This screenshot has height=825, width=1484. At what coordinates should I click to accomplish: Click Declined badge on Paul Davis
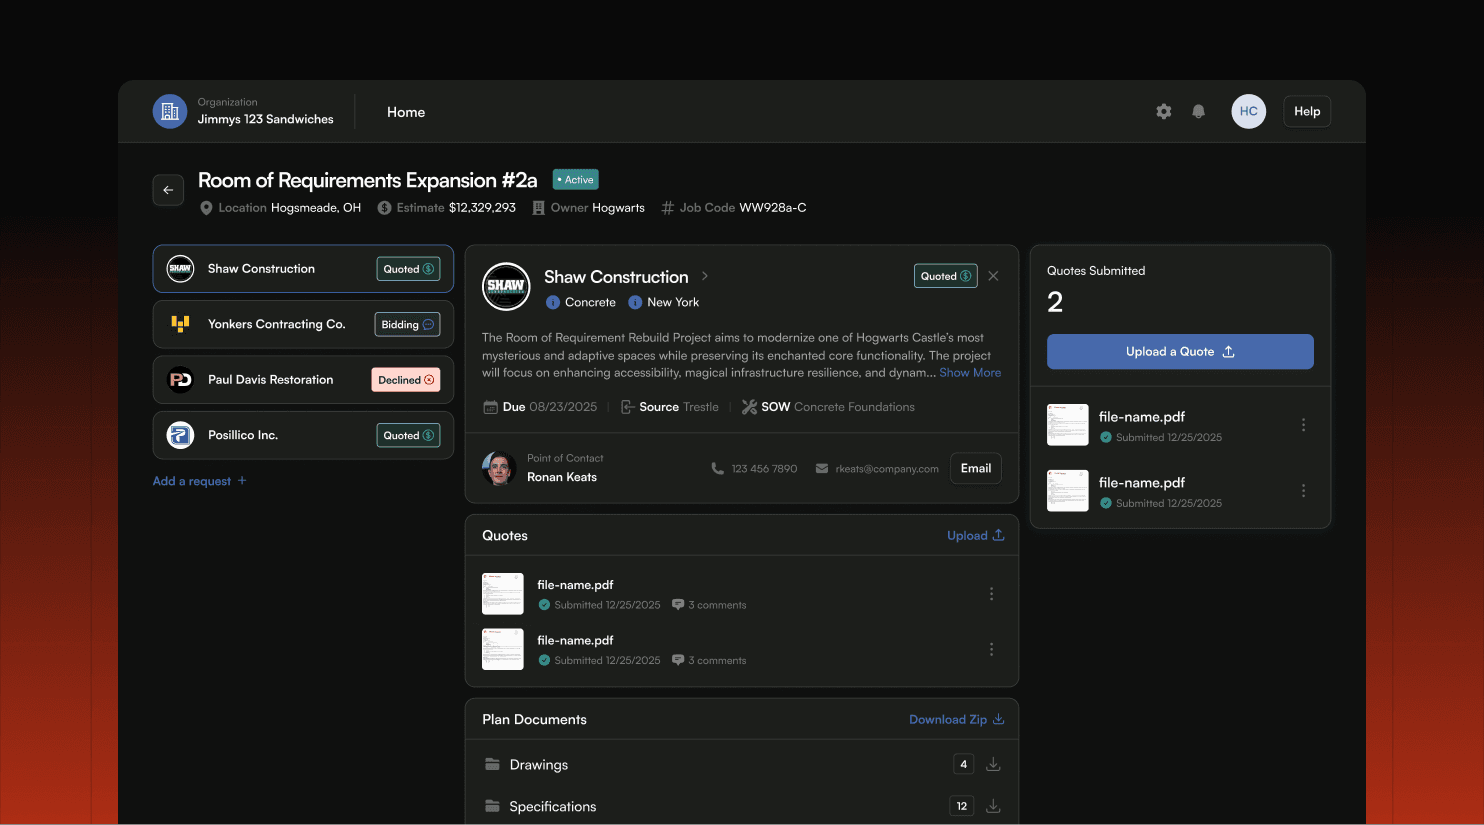[x=406, y=380]
